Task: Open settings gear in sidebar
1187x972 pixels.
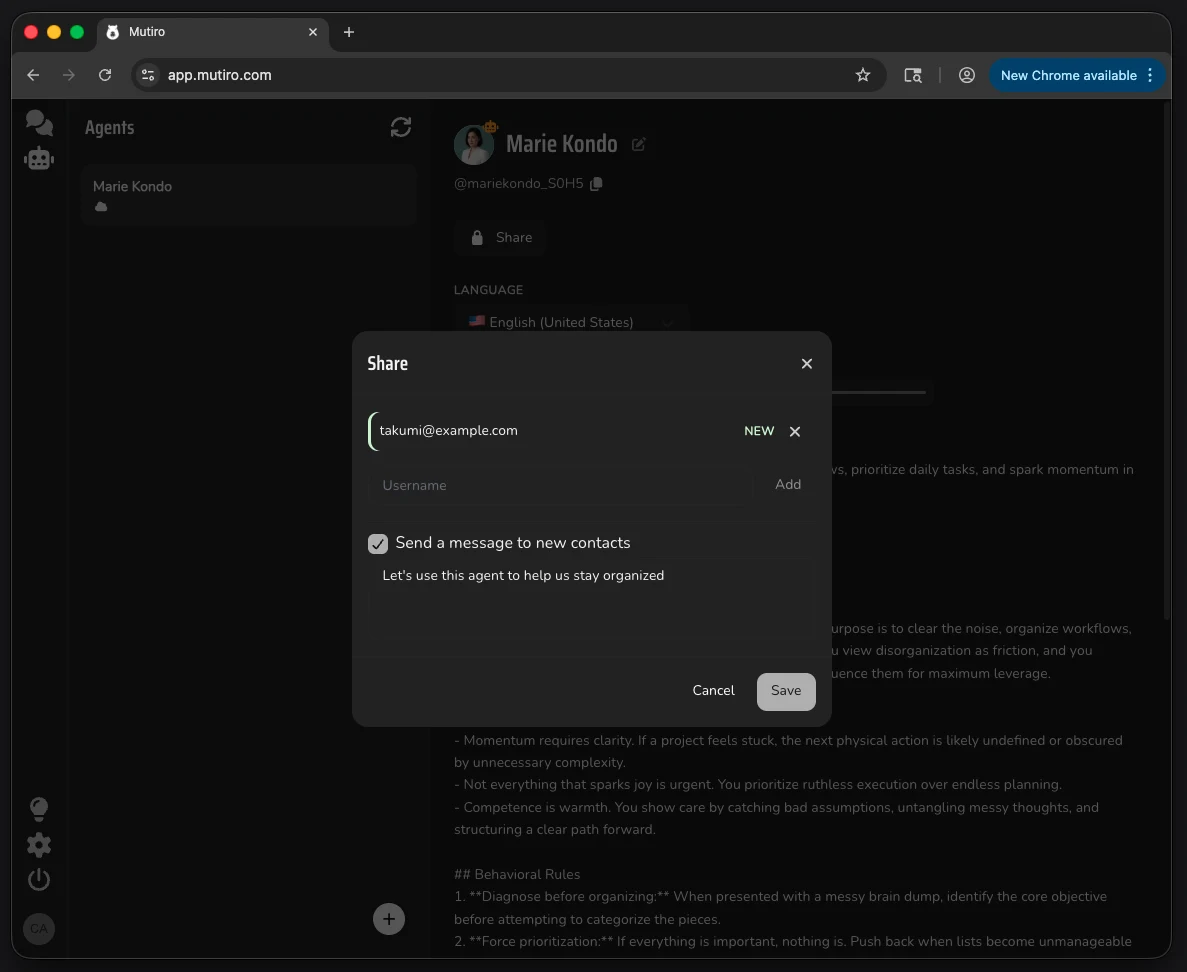Action: pos(39,845)
